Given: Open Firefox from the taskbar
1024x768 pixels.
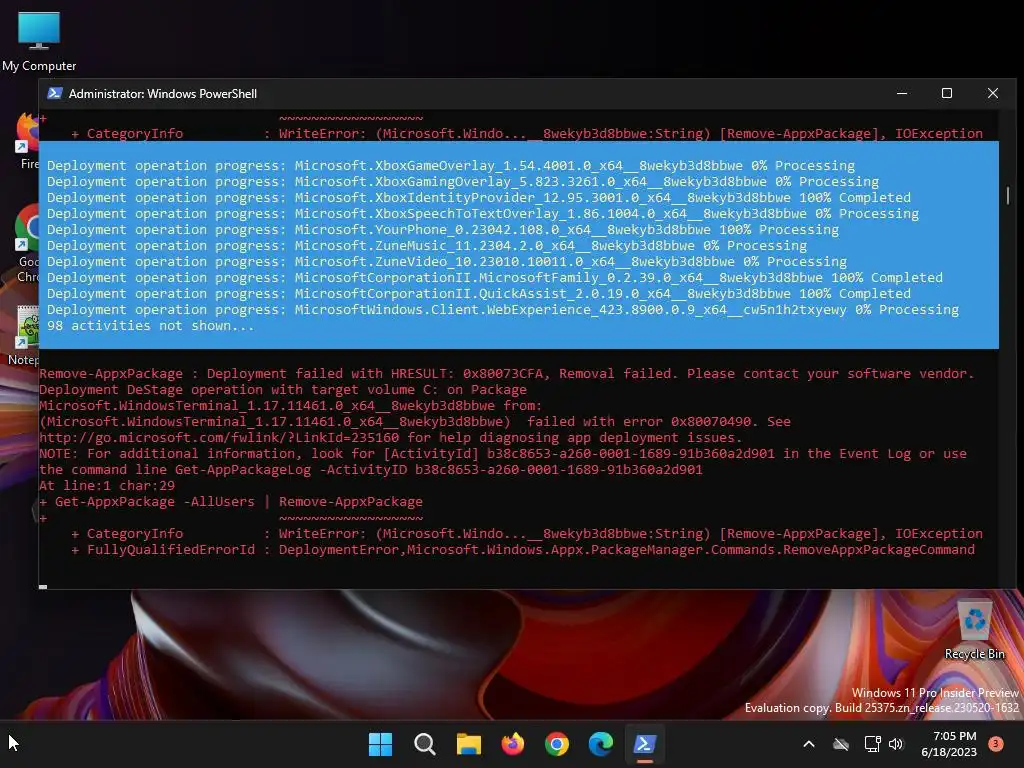Looking at the screenshot, I should 513,744.
